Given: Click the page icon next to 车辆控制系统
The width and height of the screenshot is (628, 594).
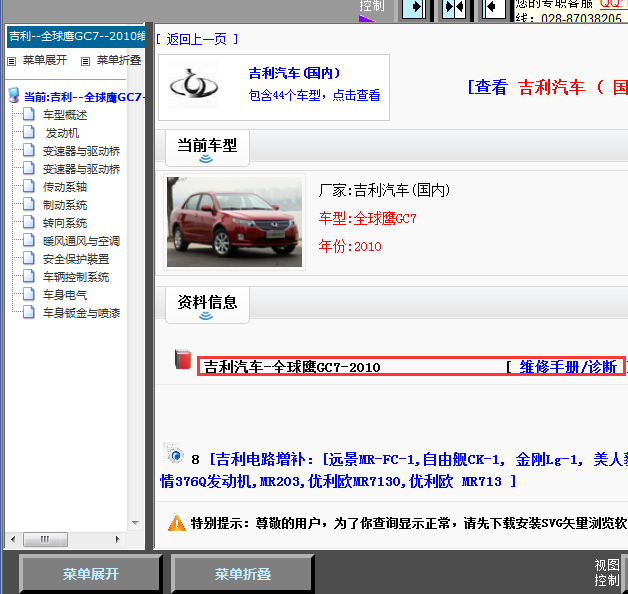Looking at the screenshot, I should [28, 276].
